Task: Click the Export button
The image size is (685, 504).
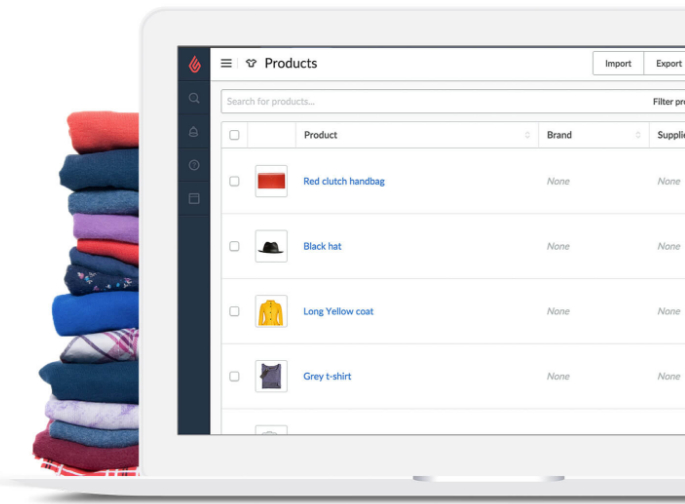Action: (667, 64)
